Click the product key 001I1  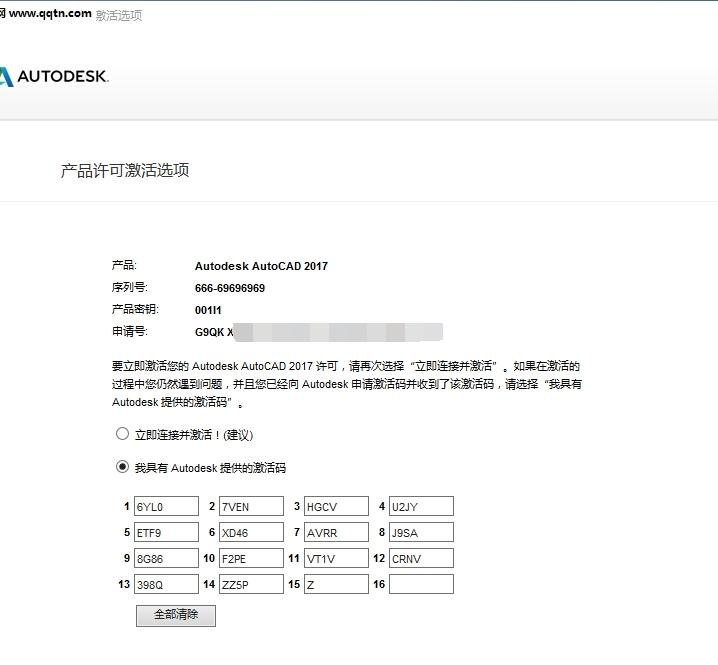[208, 310]
